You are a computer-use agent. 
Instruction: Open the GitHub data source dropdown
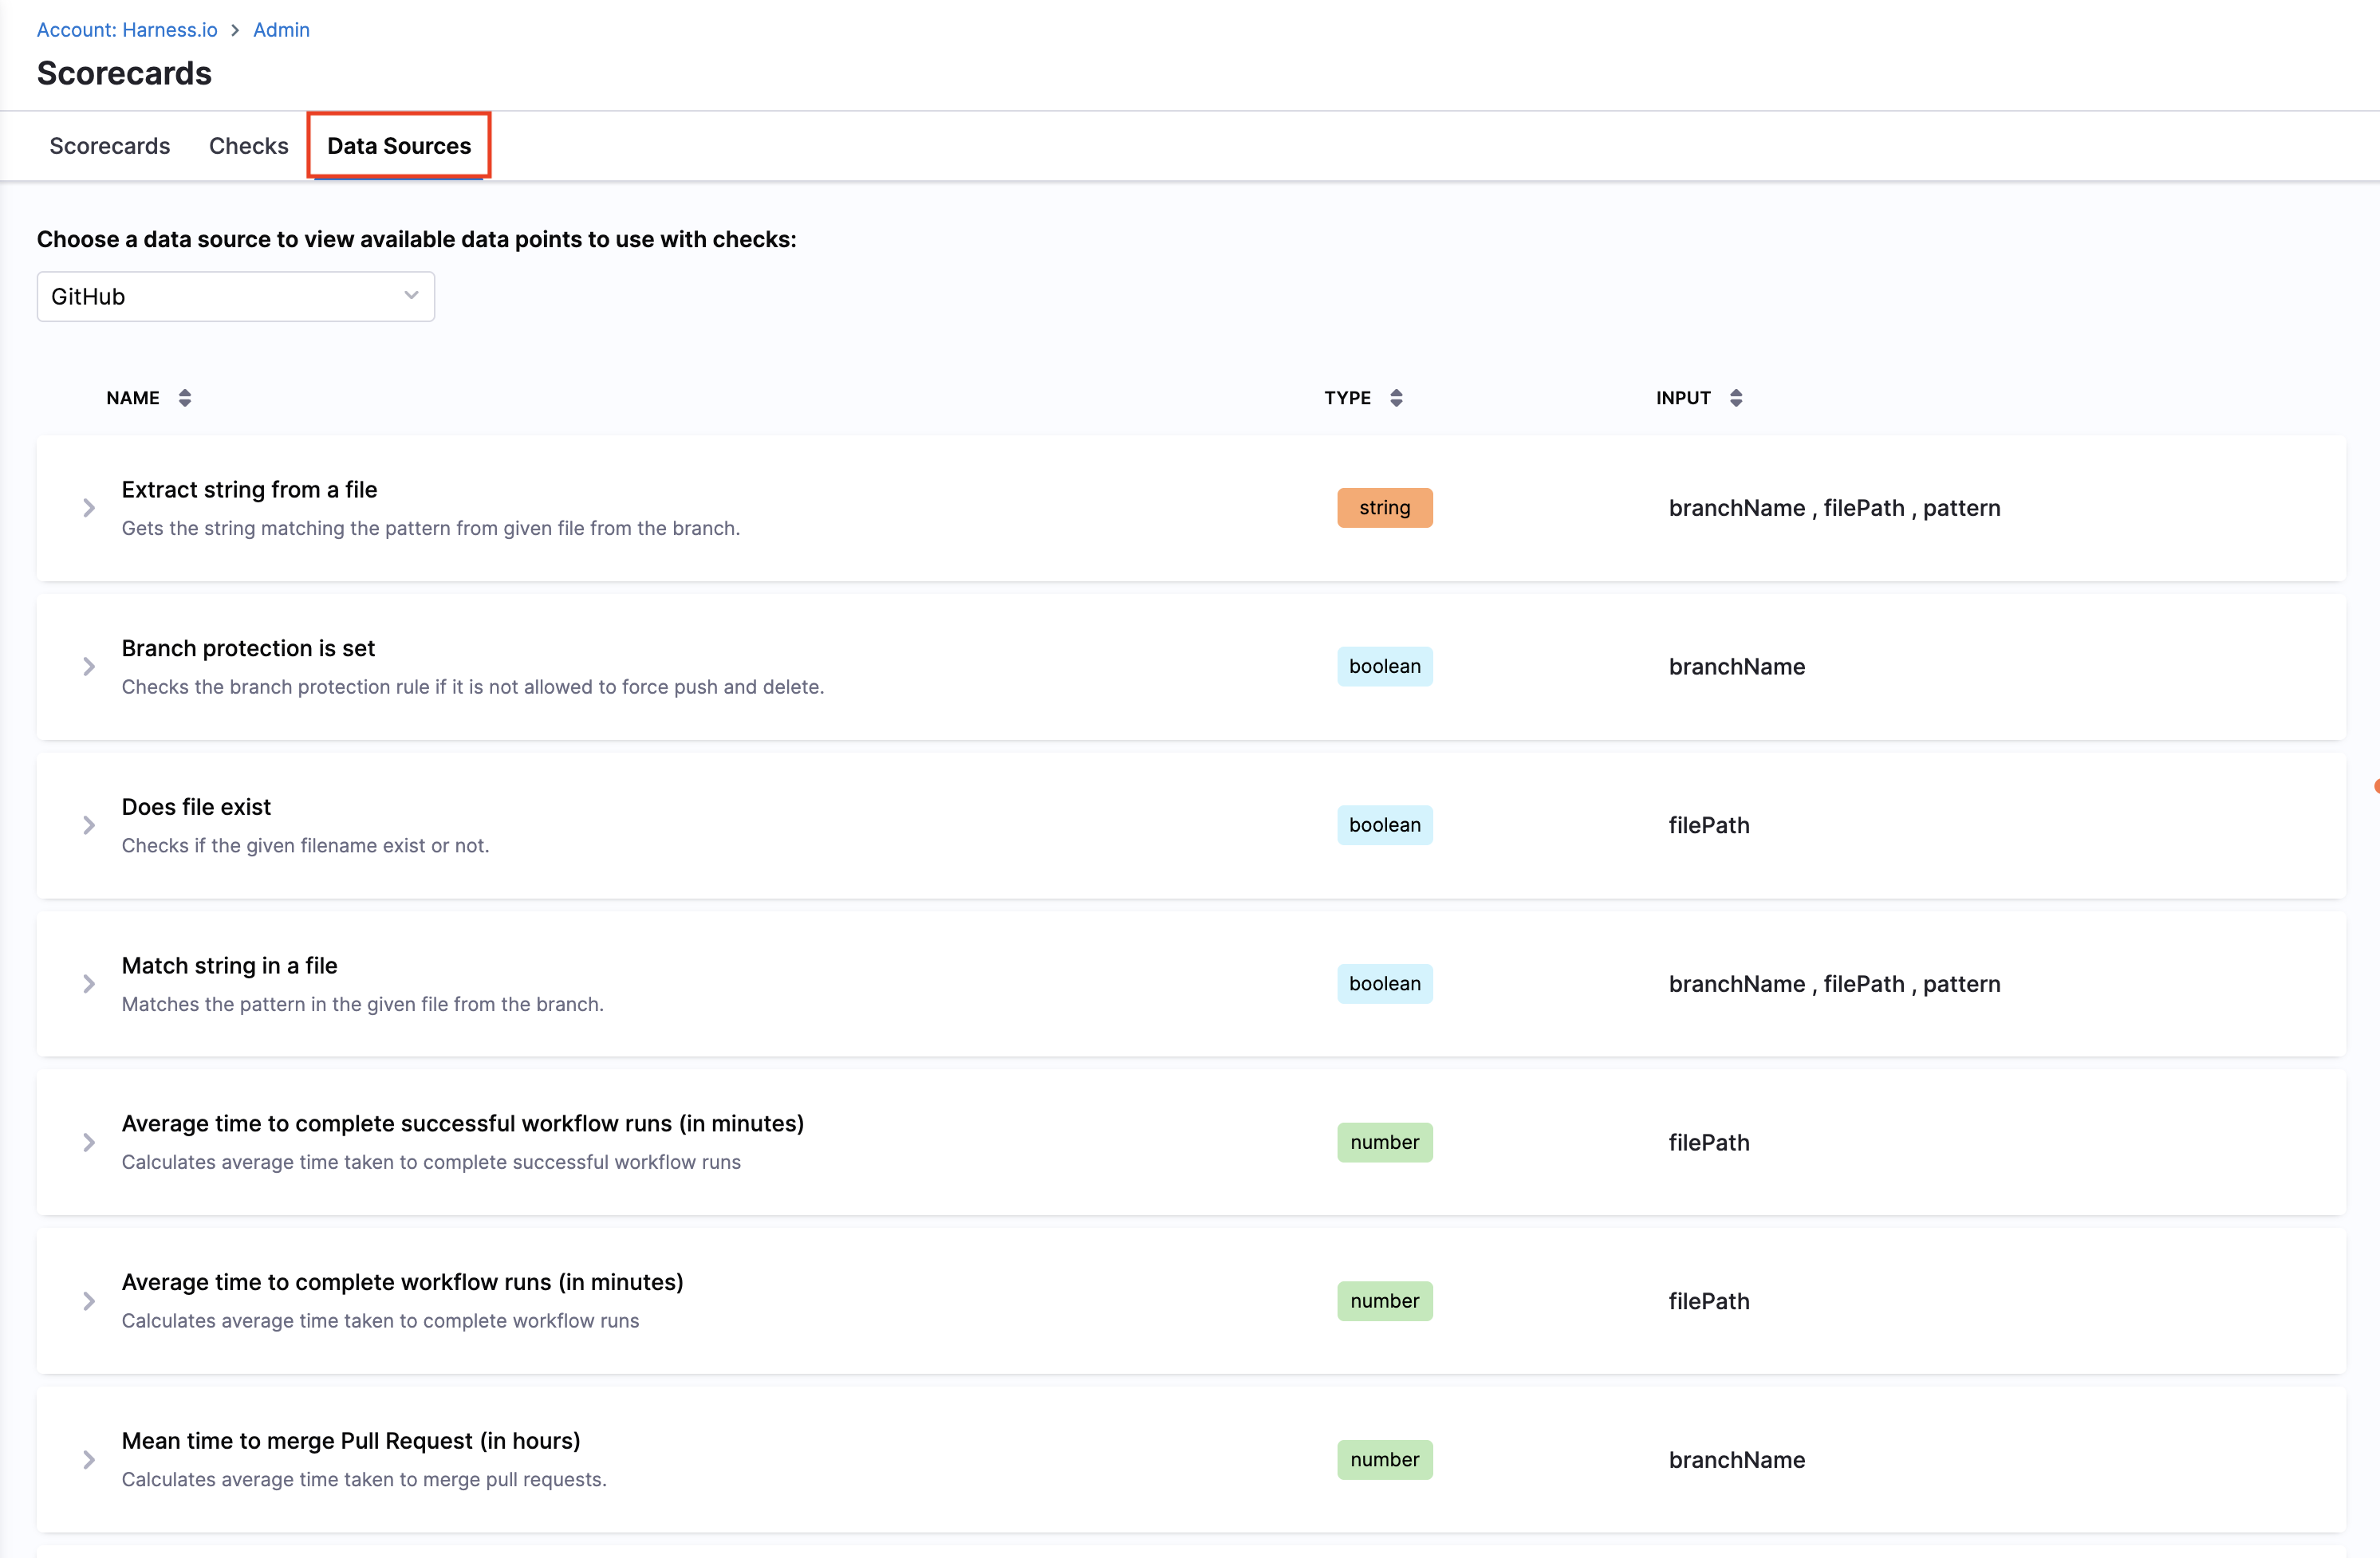point(236,296)
